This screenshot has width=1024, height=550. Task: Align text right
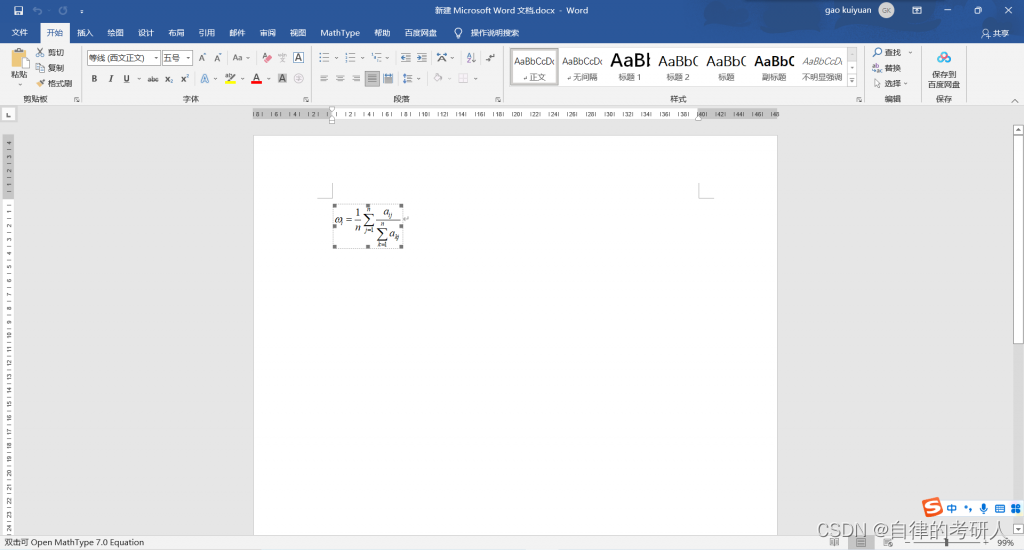pos(356,78)
